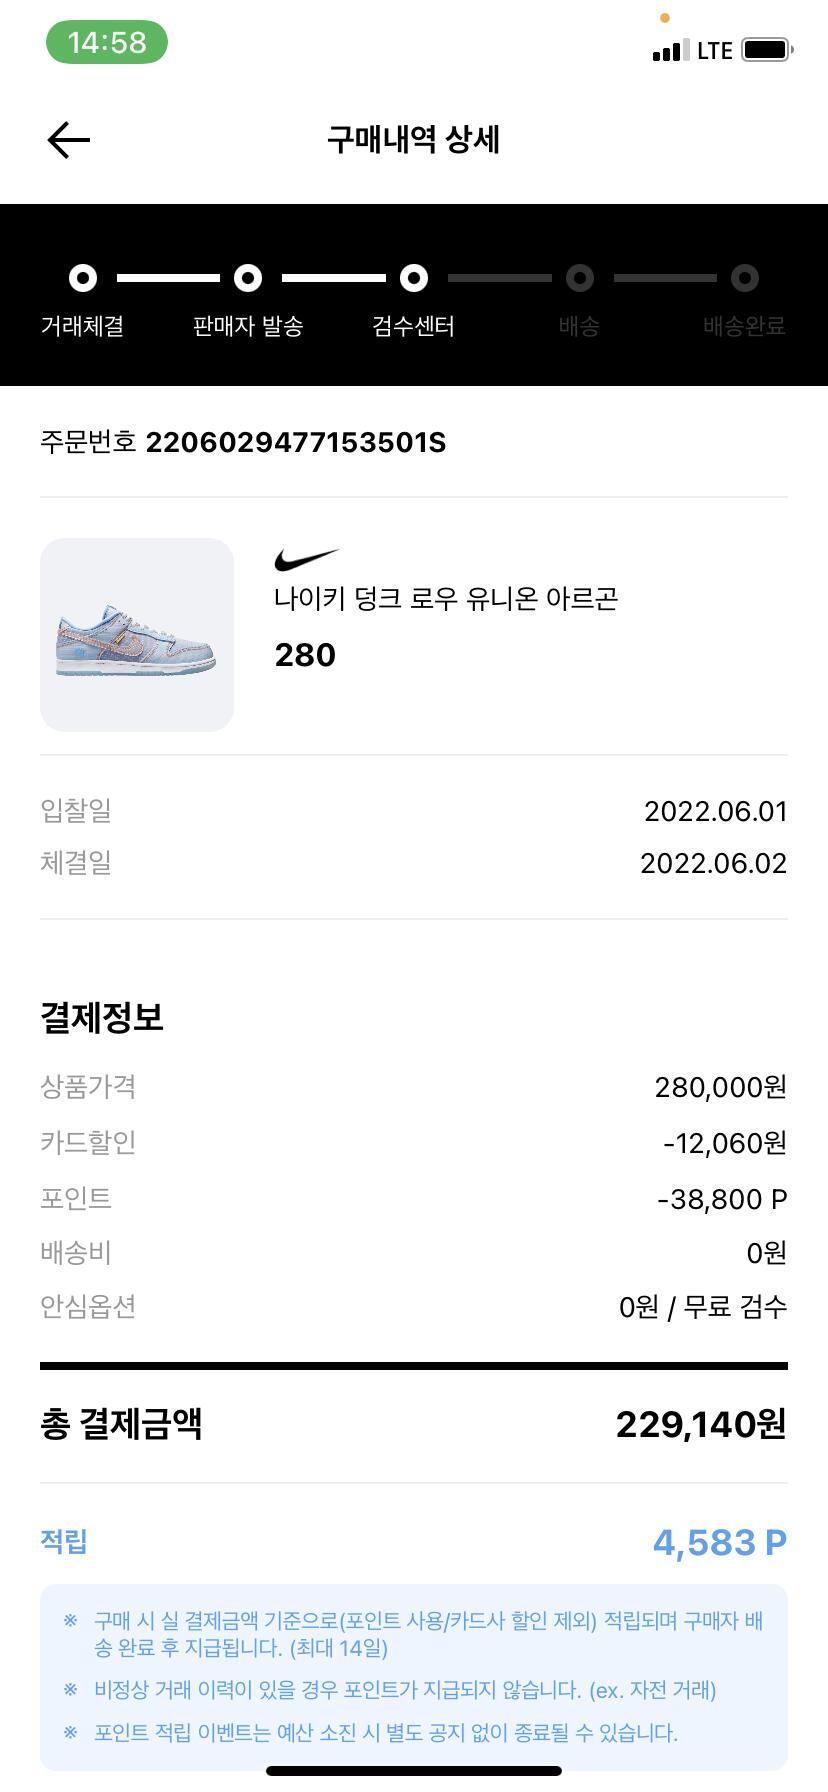The width and height of the screenshot is (828, 1792).
Task: Tap the 구매내역 상세 page title
Action: (414, 139)
